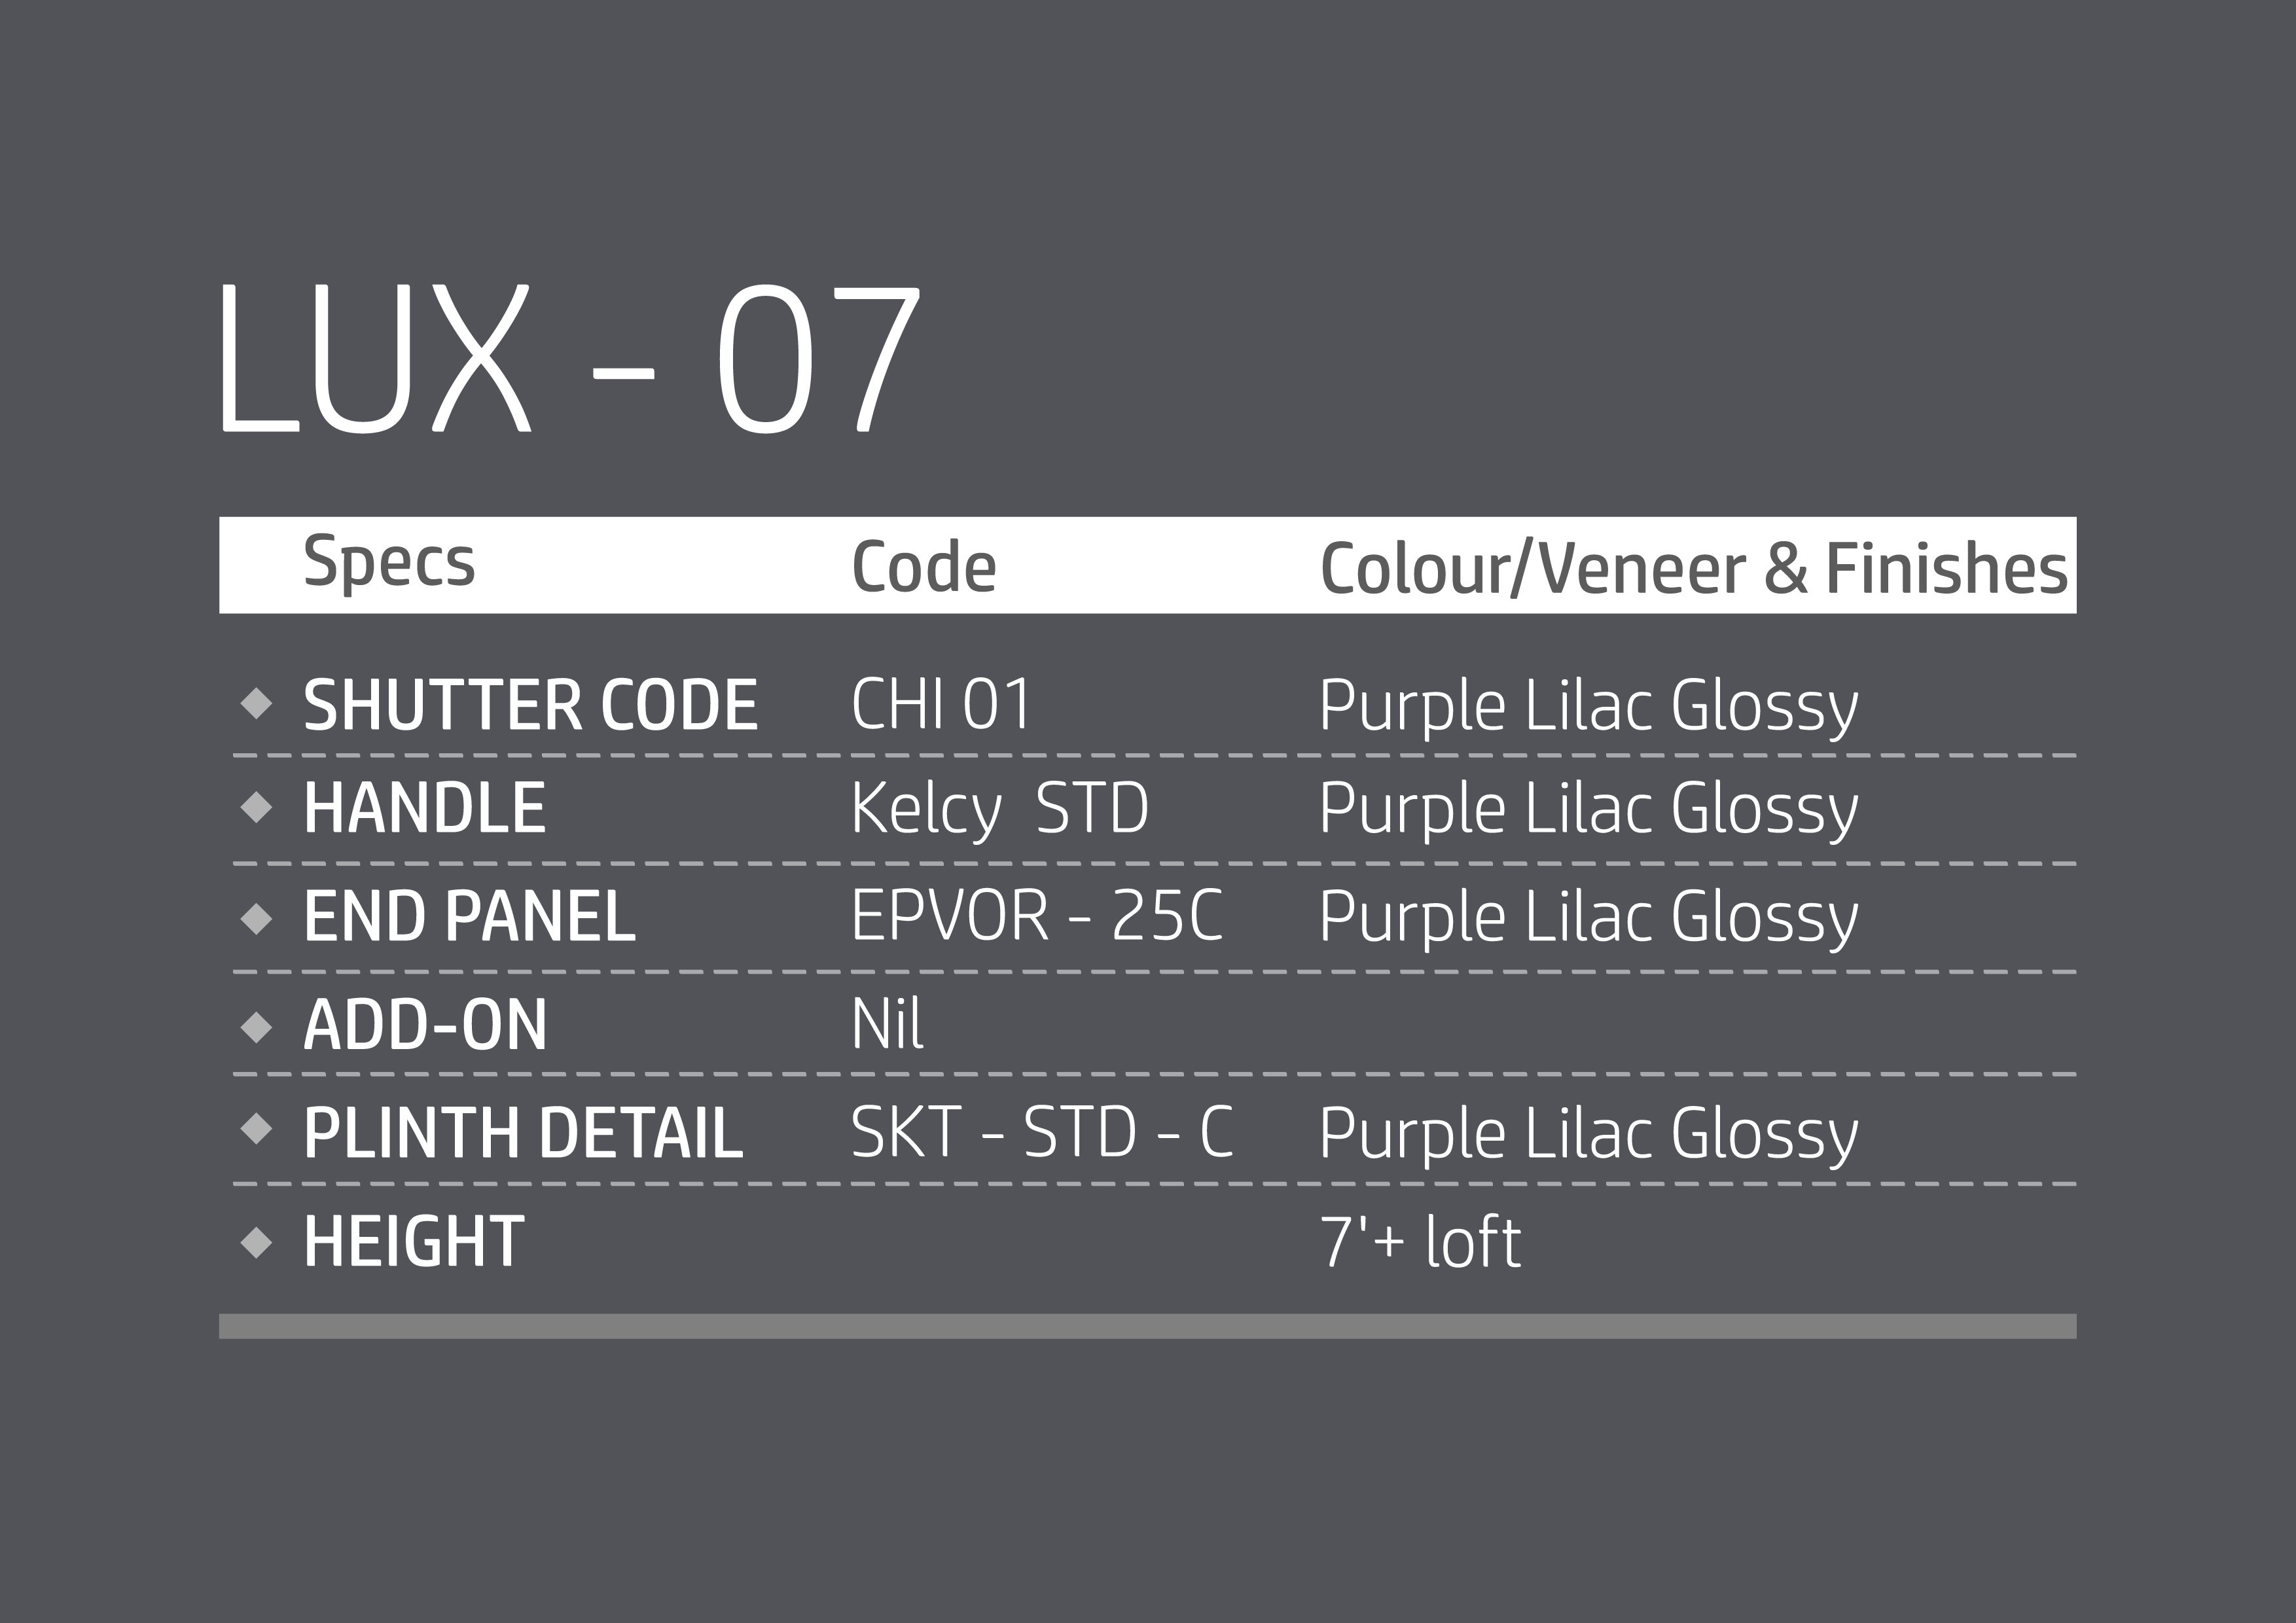This screenshot has height=1623, width=2296.
Task: Click the Nil add-on value
Action: (x=887, y=1024)
